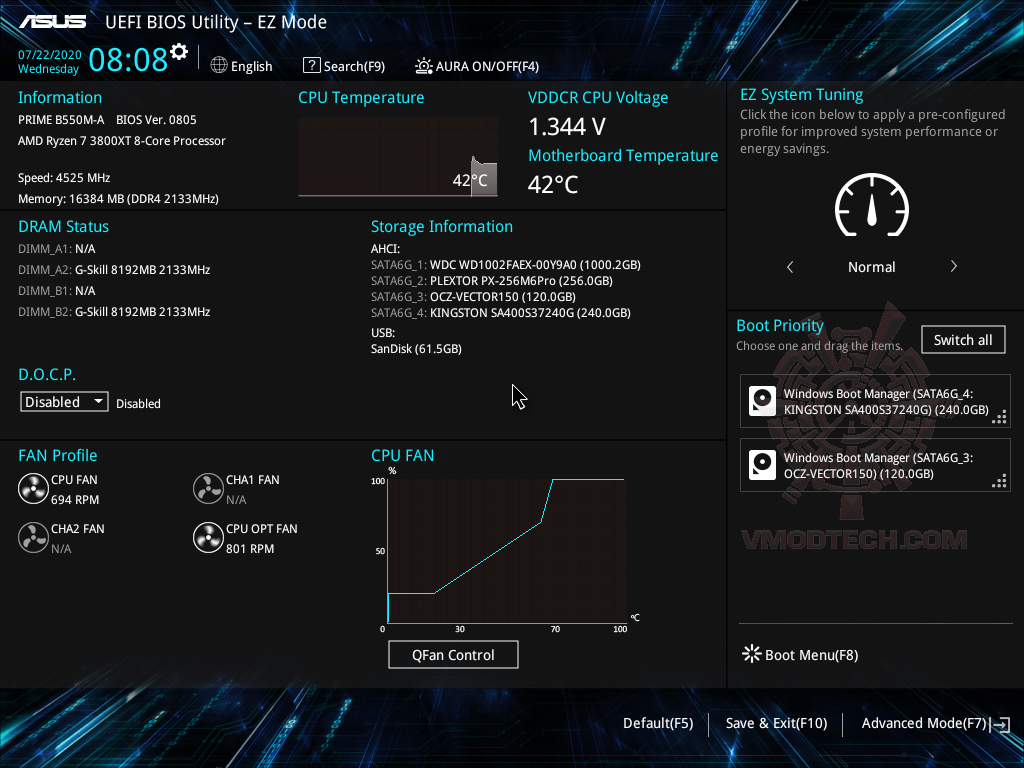Click the Boot Menu star icon
1024x768 pixels.
click(752, 654)
